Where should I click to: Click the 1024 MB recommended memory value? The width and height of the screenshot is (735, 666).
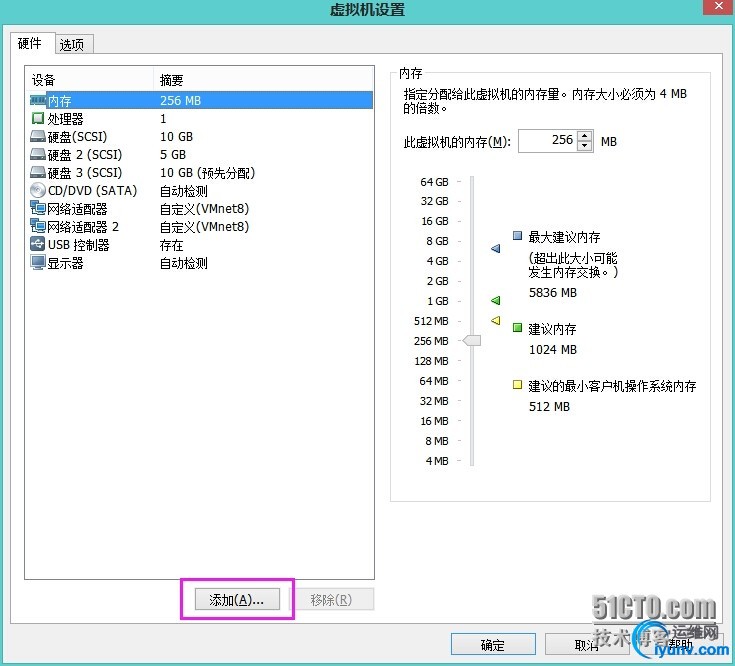(553, 349)
